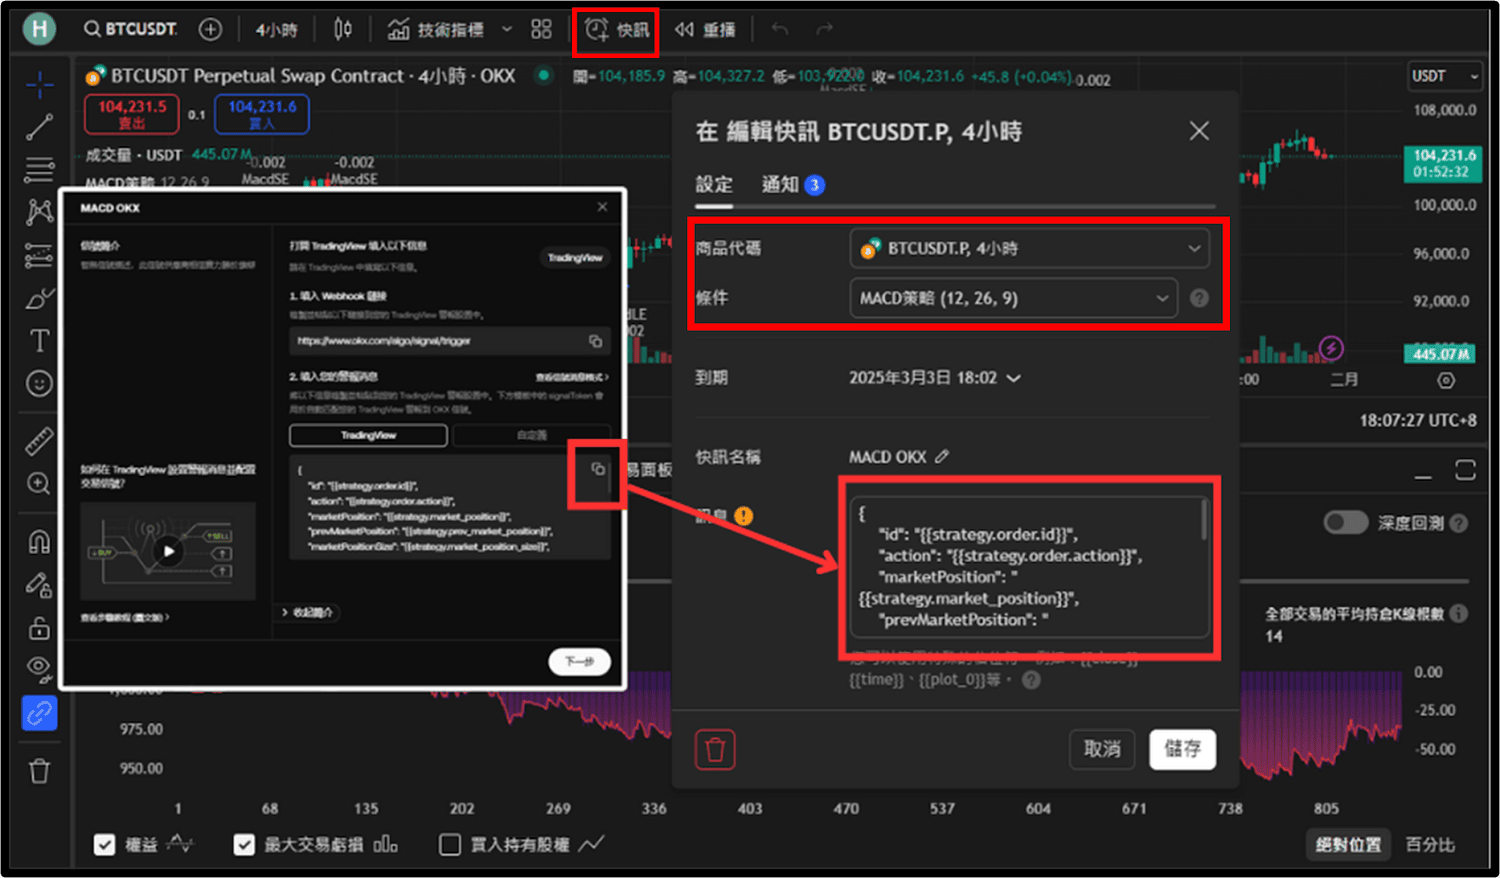Viewport: 1500px width, 878px height.
Task: Select the pattern drawing tool
Action: [x=39, y=211]
